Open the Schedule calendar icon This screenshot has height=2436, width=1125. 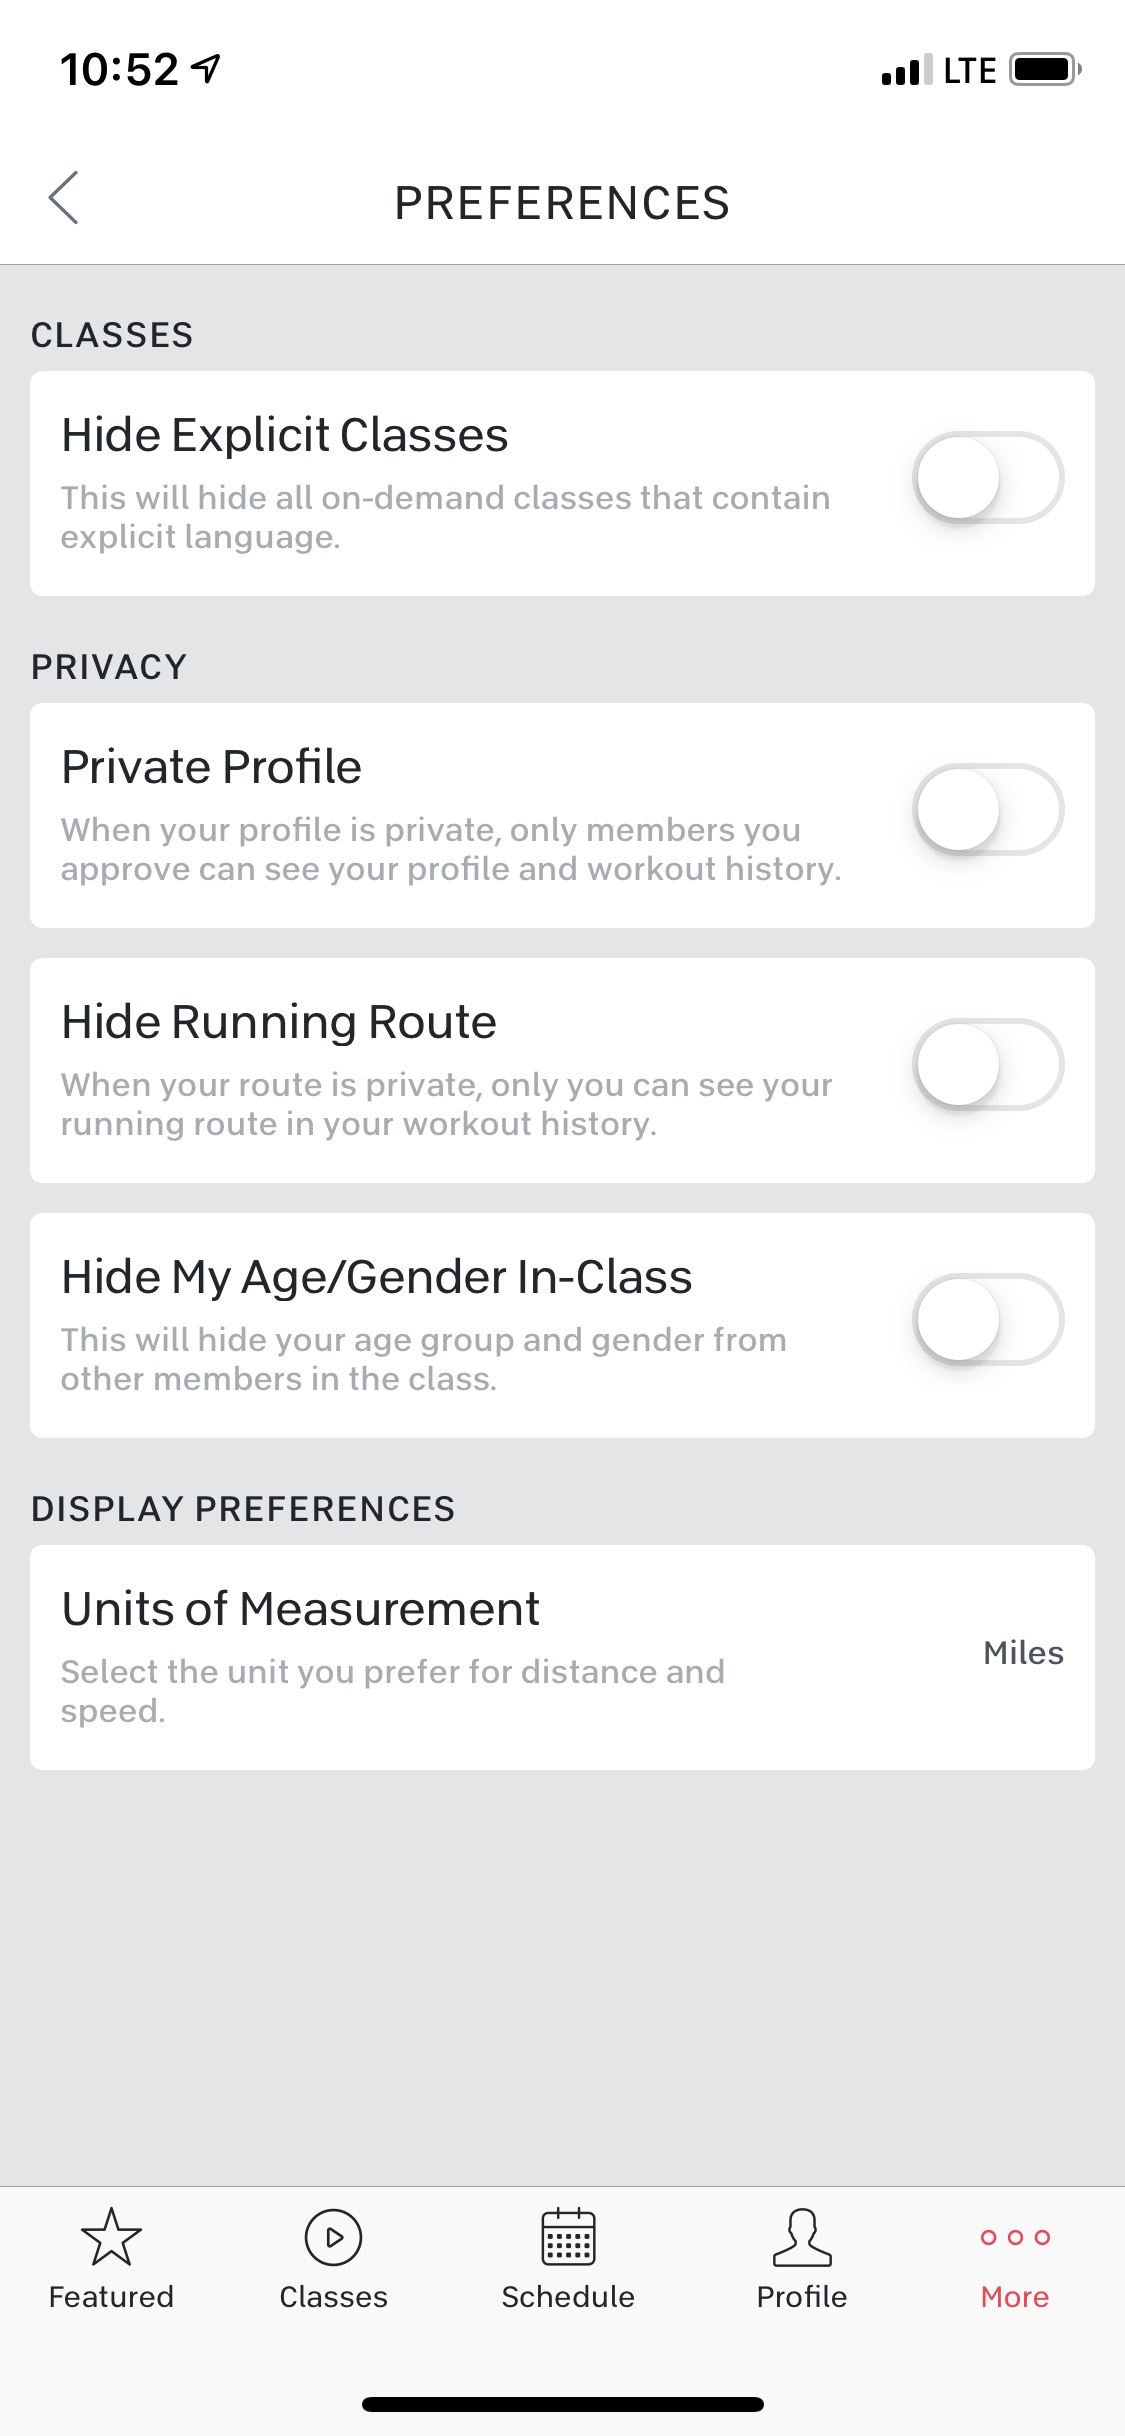(x=568, y=2236)
